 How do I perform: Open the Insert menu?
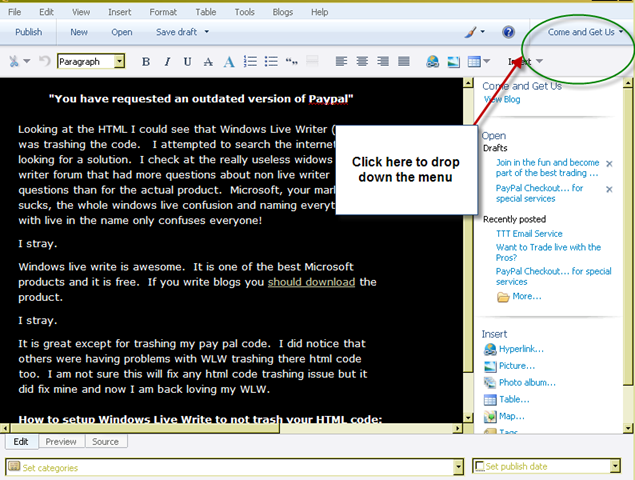119,12
